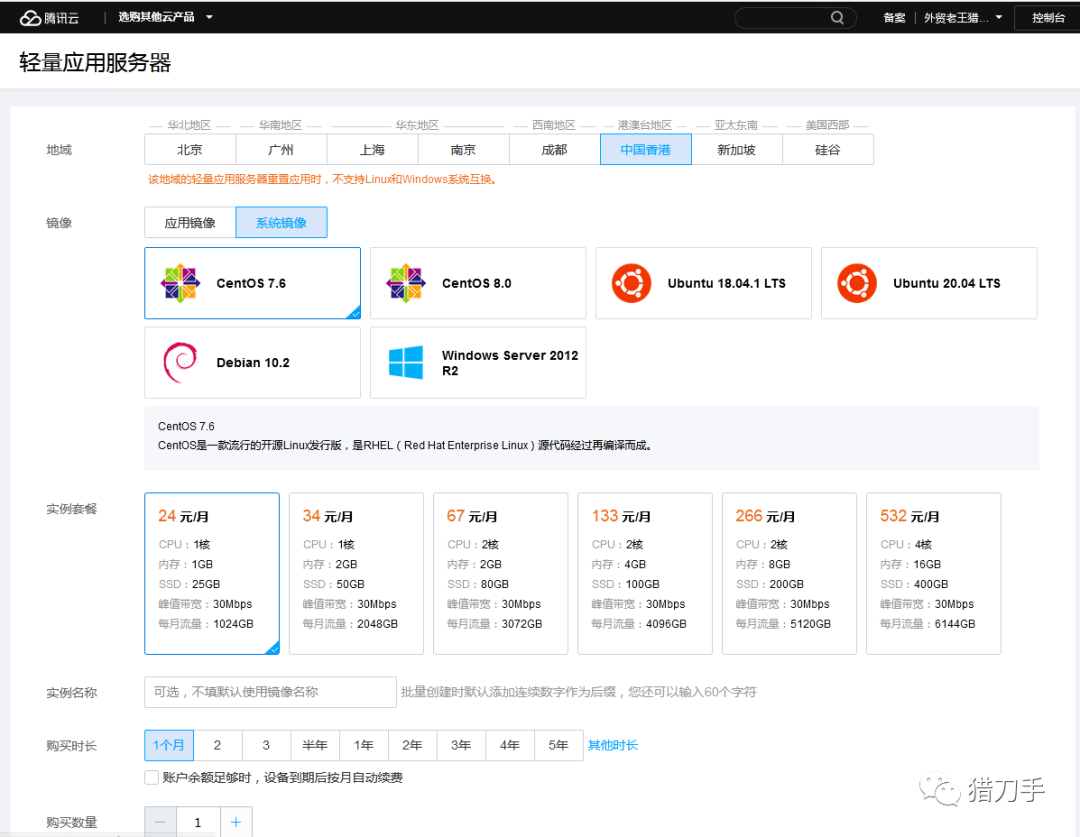Select the 成都 region option

click(x=554, y=149)
